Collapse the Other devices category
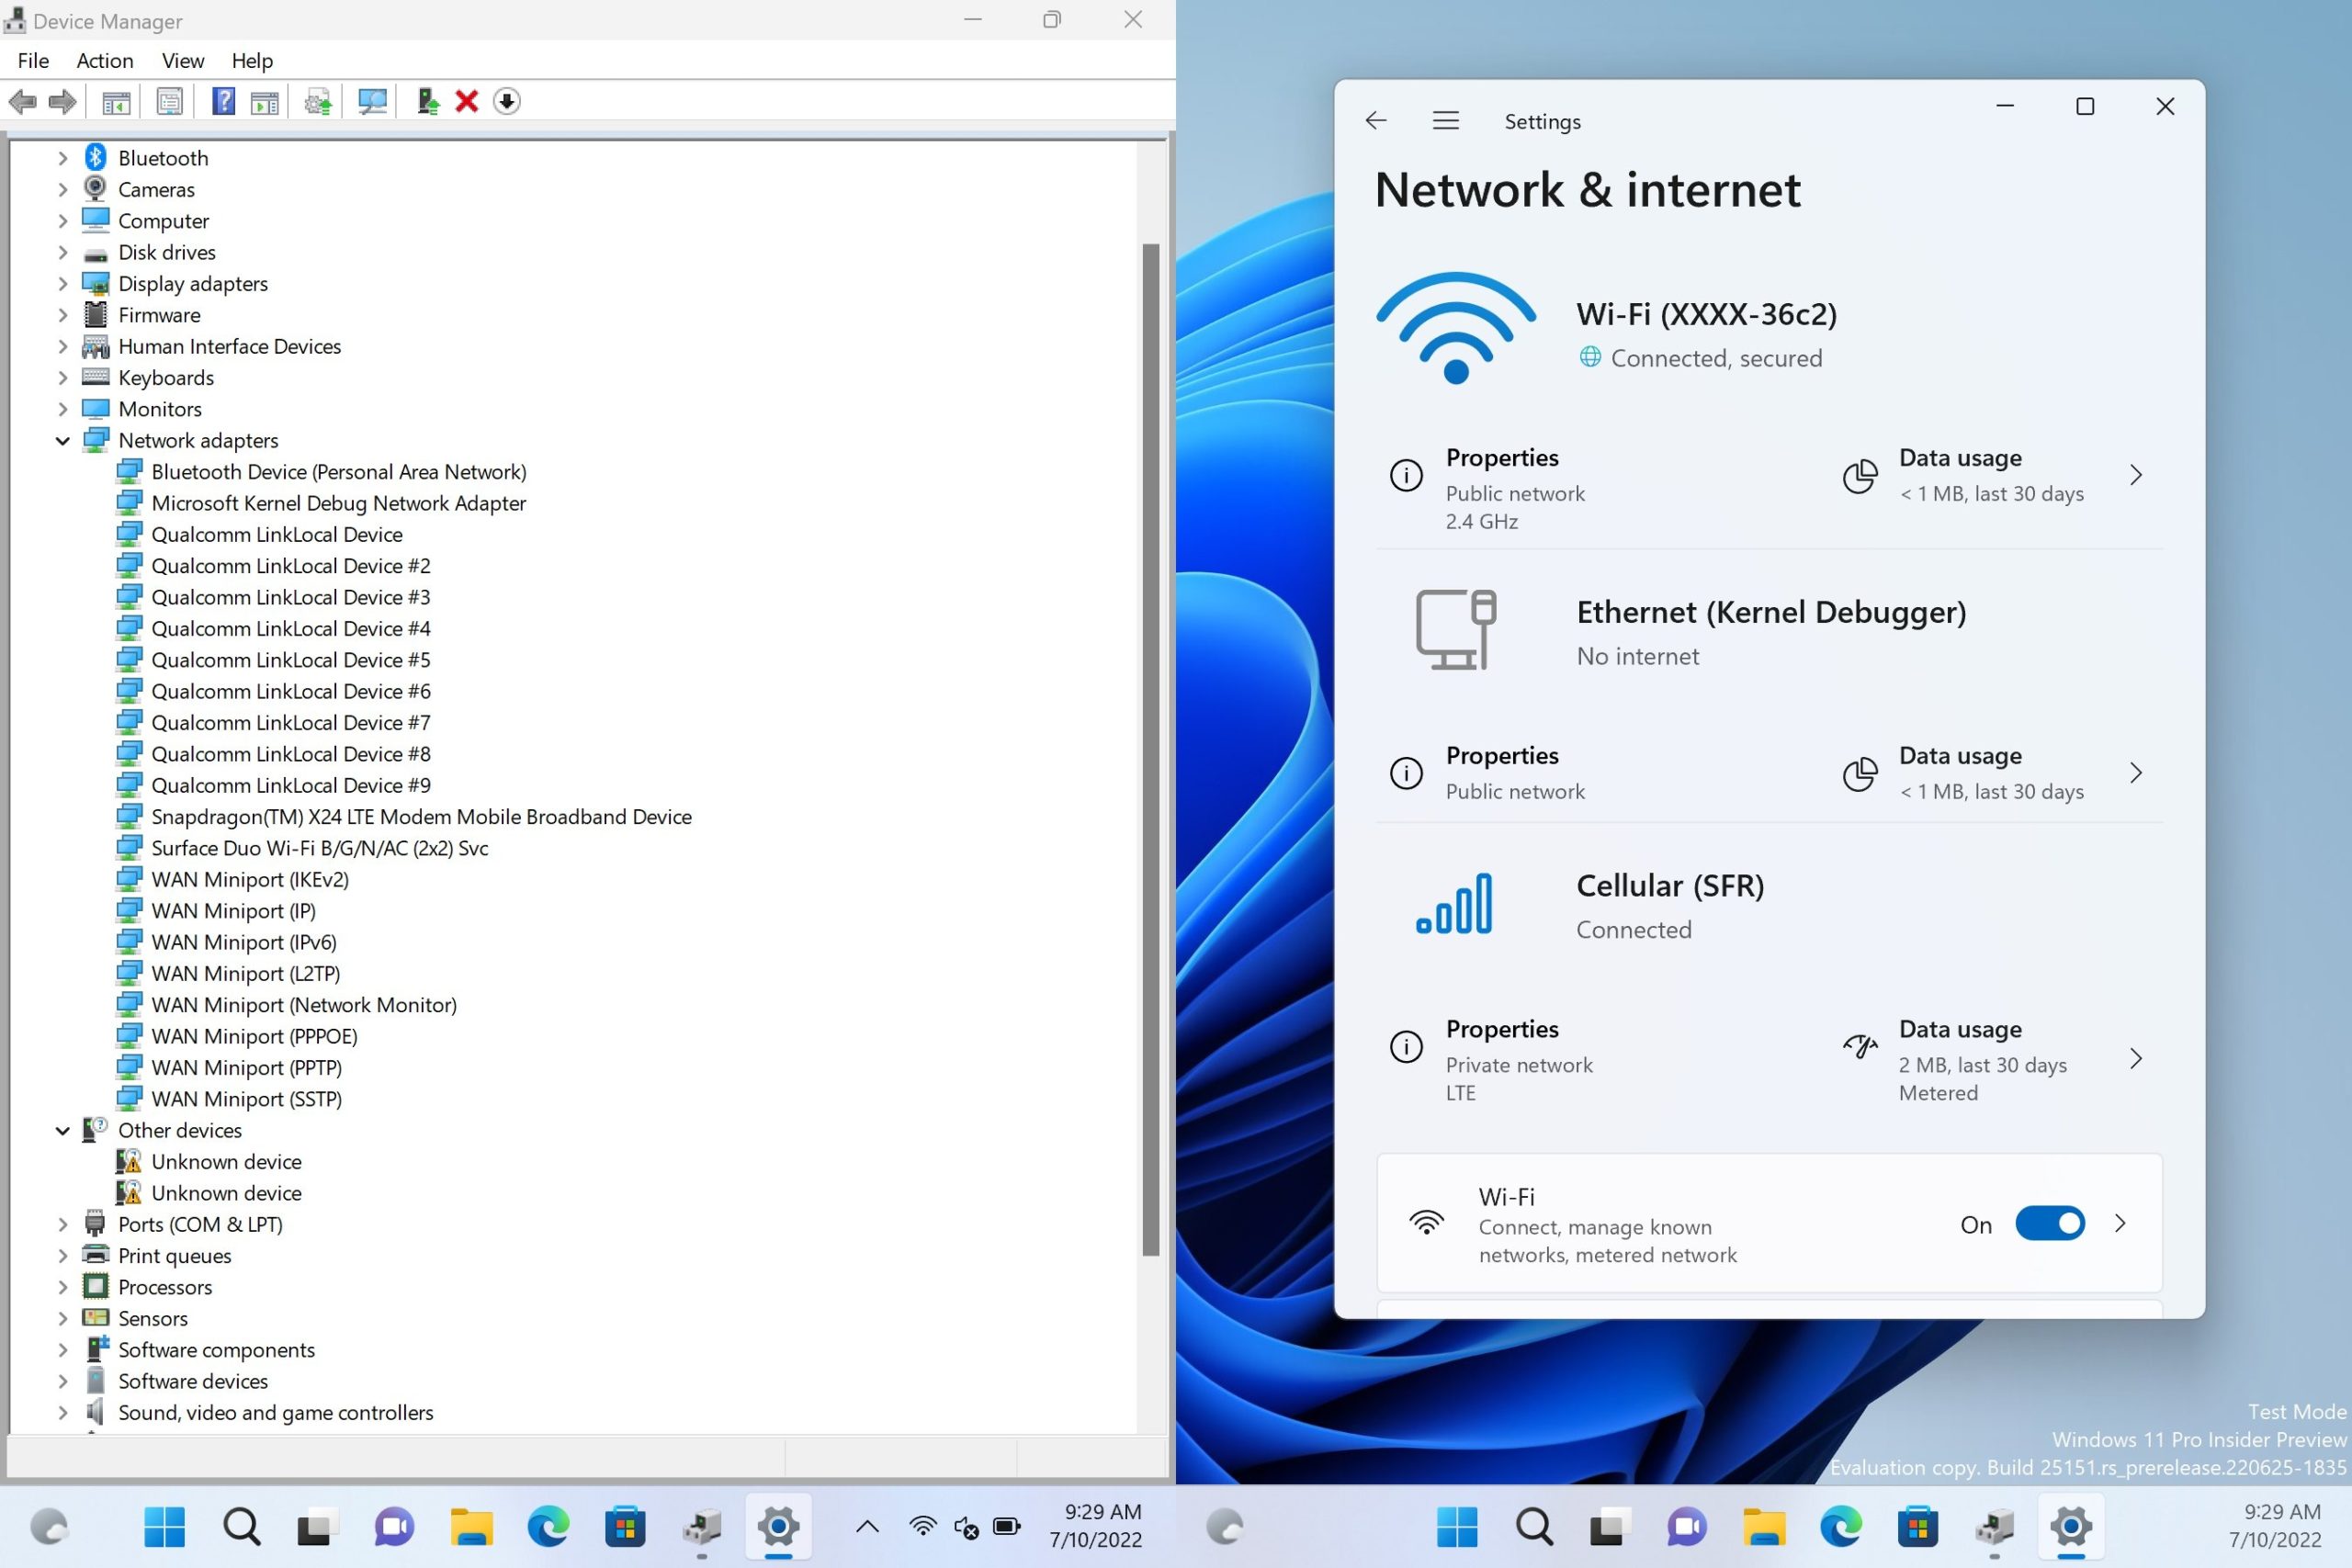Image resolution: width=2352 pixels, height=1568 pixels. [62, 1130]
